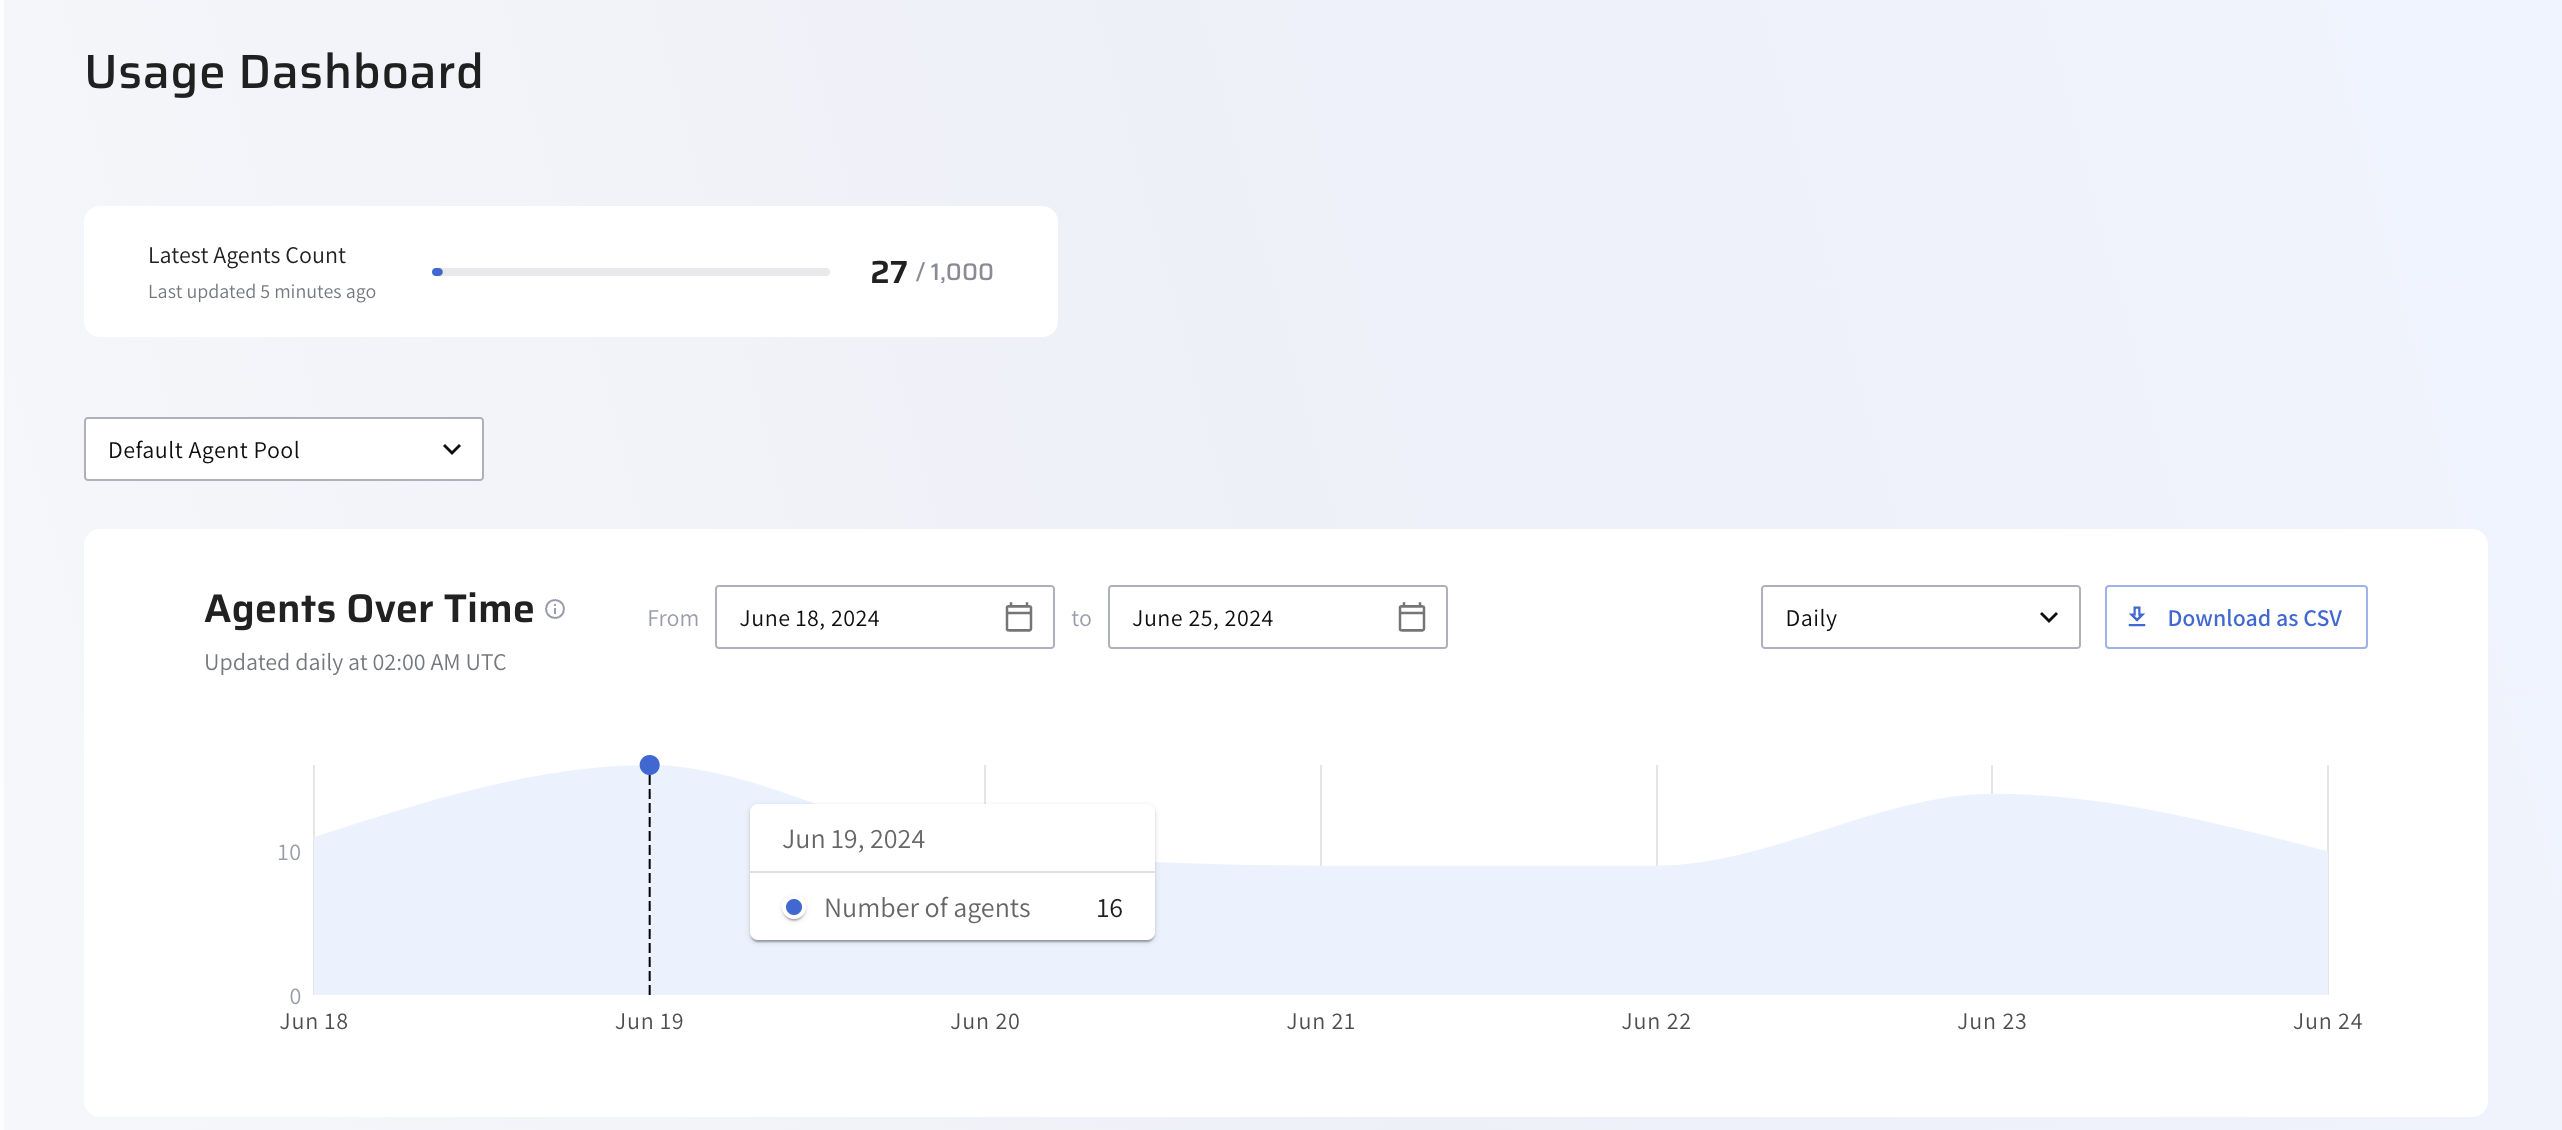The width and height of the screenshot is (2562, 1130).
Task: Click the blue dot in chart tooltip
Action: [794, 908]
